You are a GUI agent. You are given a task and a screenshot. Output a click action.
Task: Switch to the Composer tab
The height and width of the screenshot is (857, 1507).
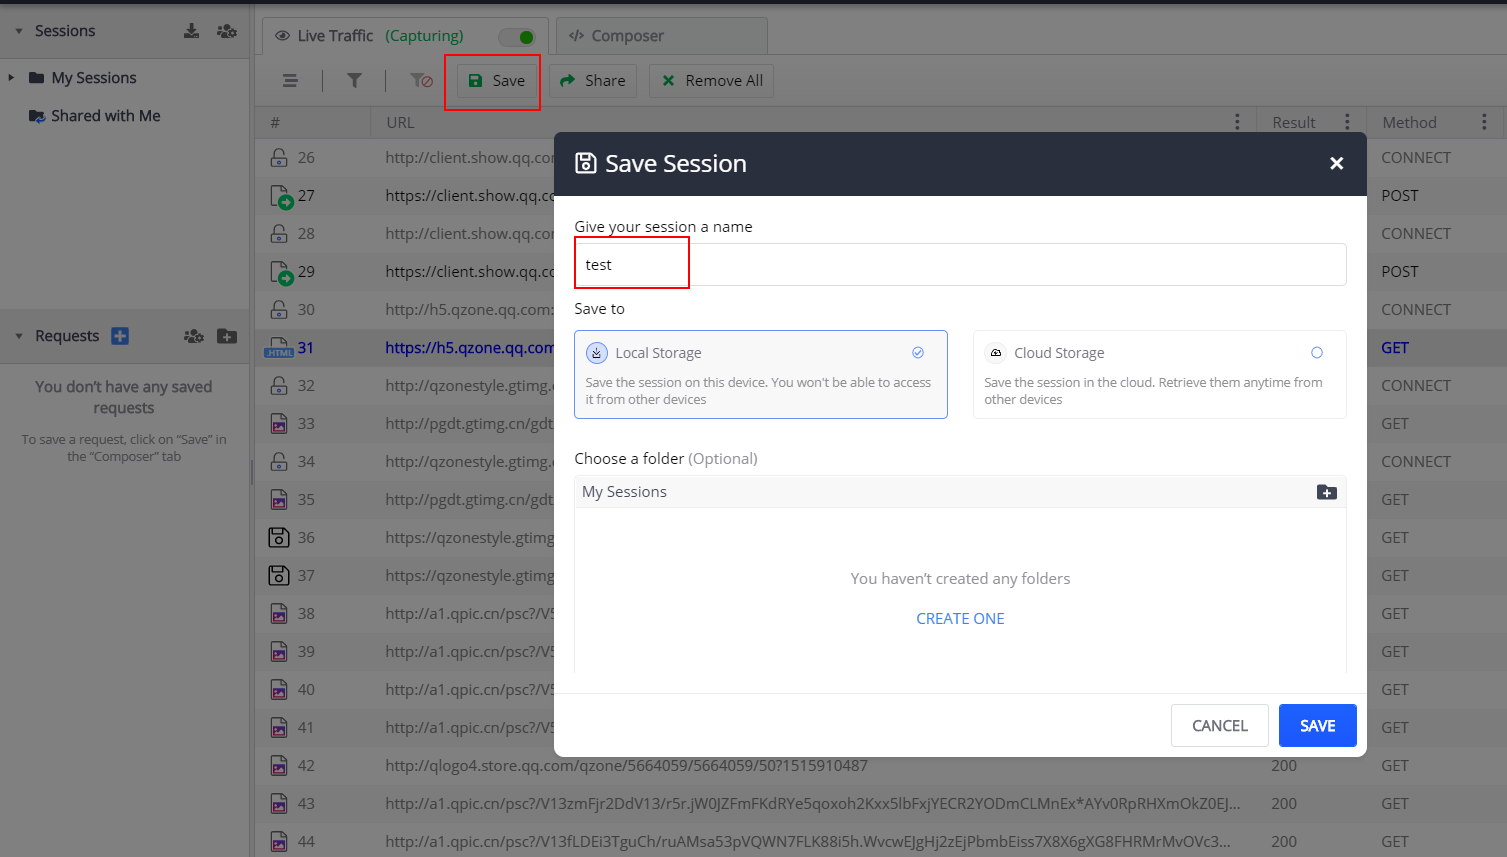pyautogui.click(x=662, y=36)
